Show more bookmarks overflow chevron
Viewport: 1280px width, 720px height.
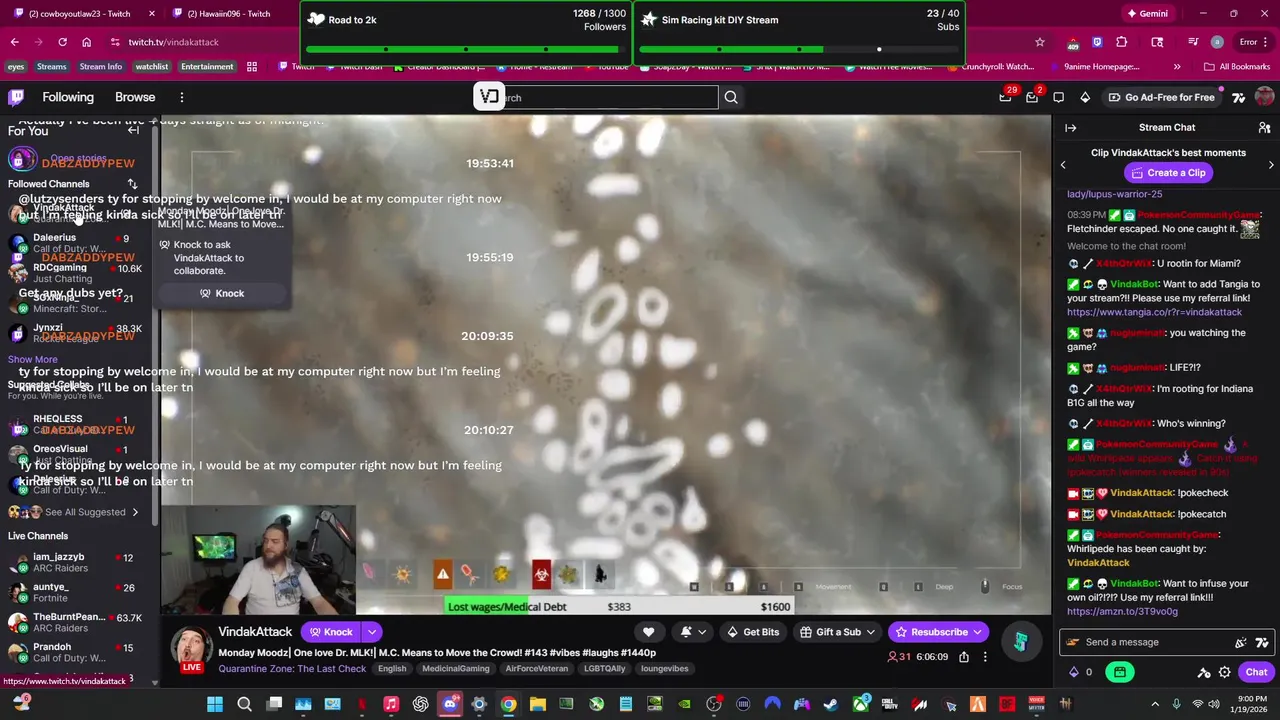(x=1176, y=67)
